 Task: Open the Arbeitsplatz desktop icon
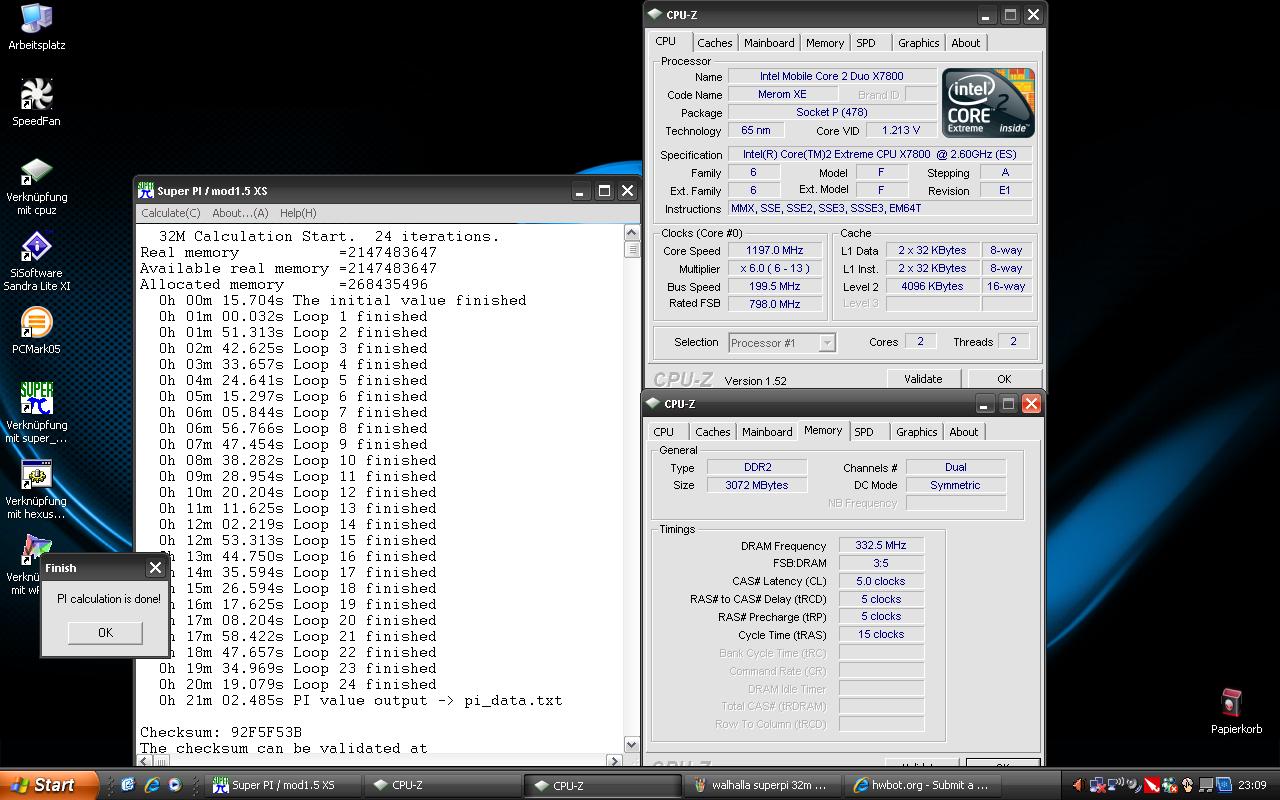pyautogui.click(x=37, y=27)
